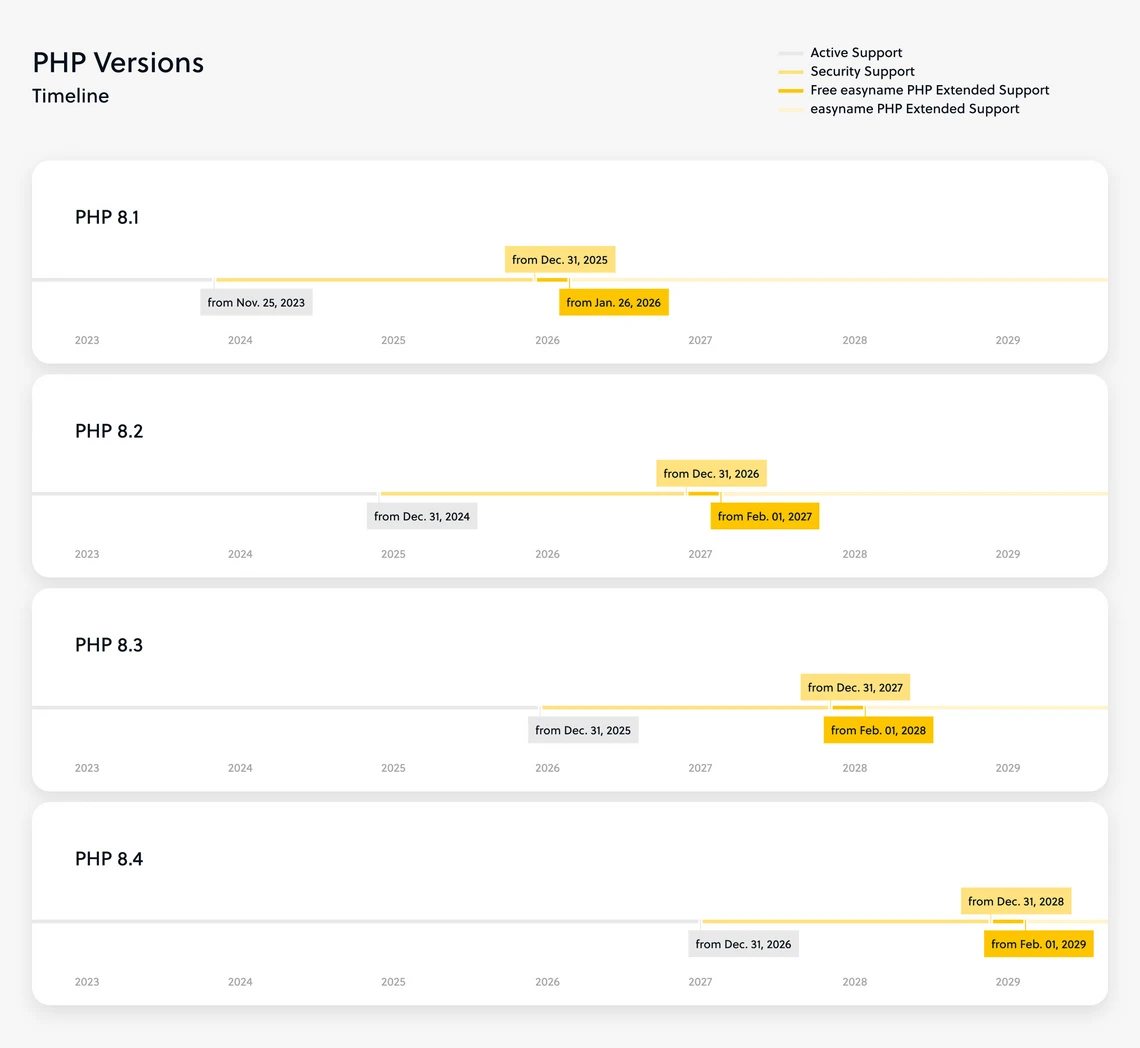Click the 2029 year label in the PHP 8.4 card
This screenshot has width=1140, height=1048.
click(x=1007, y=981)
